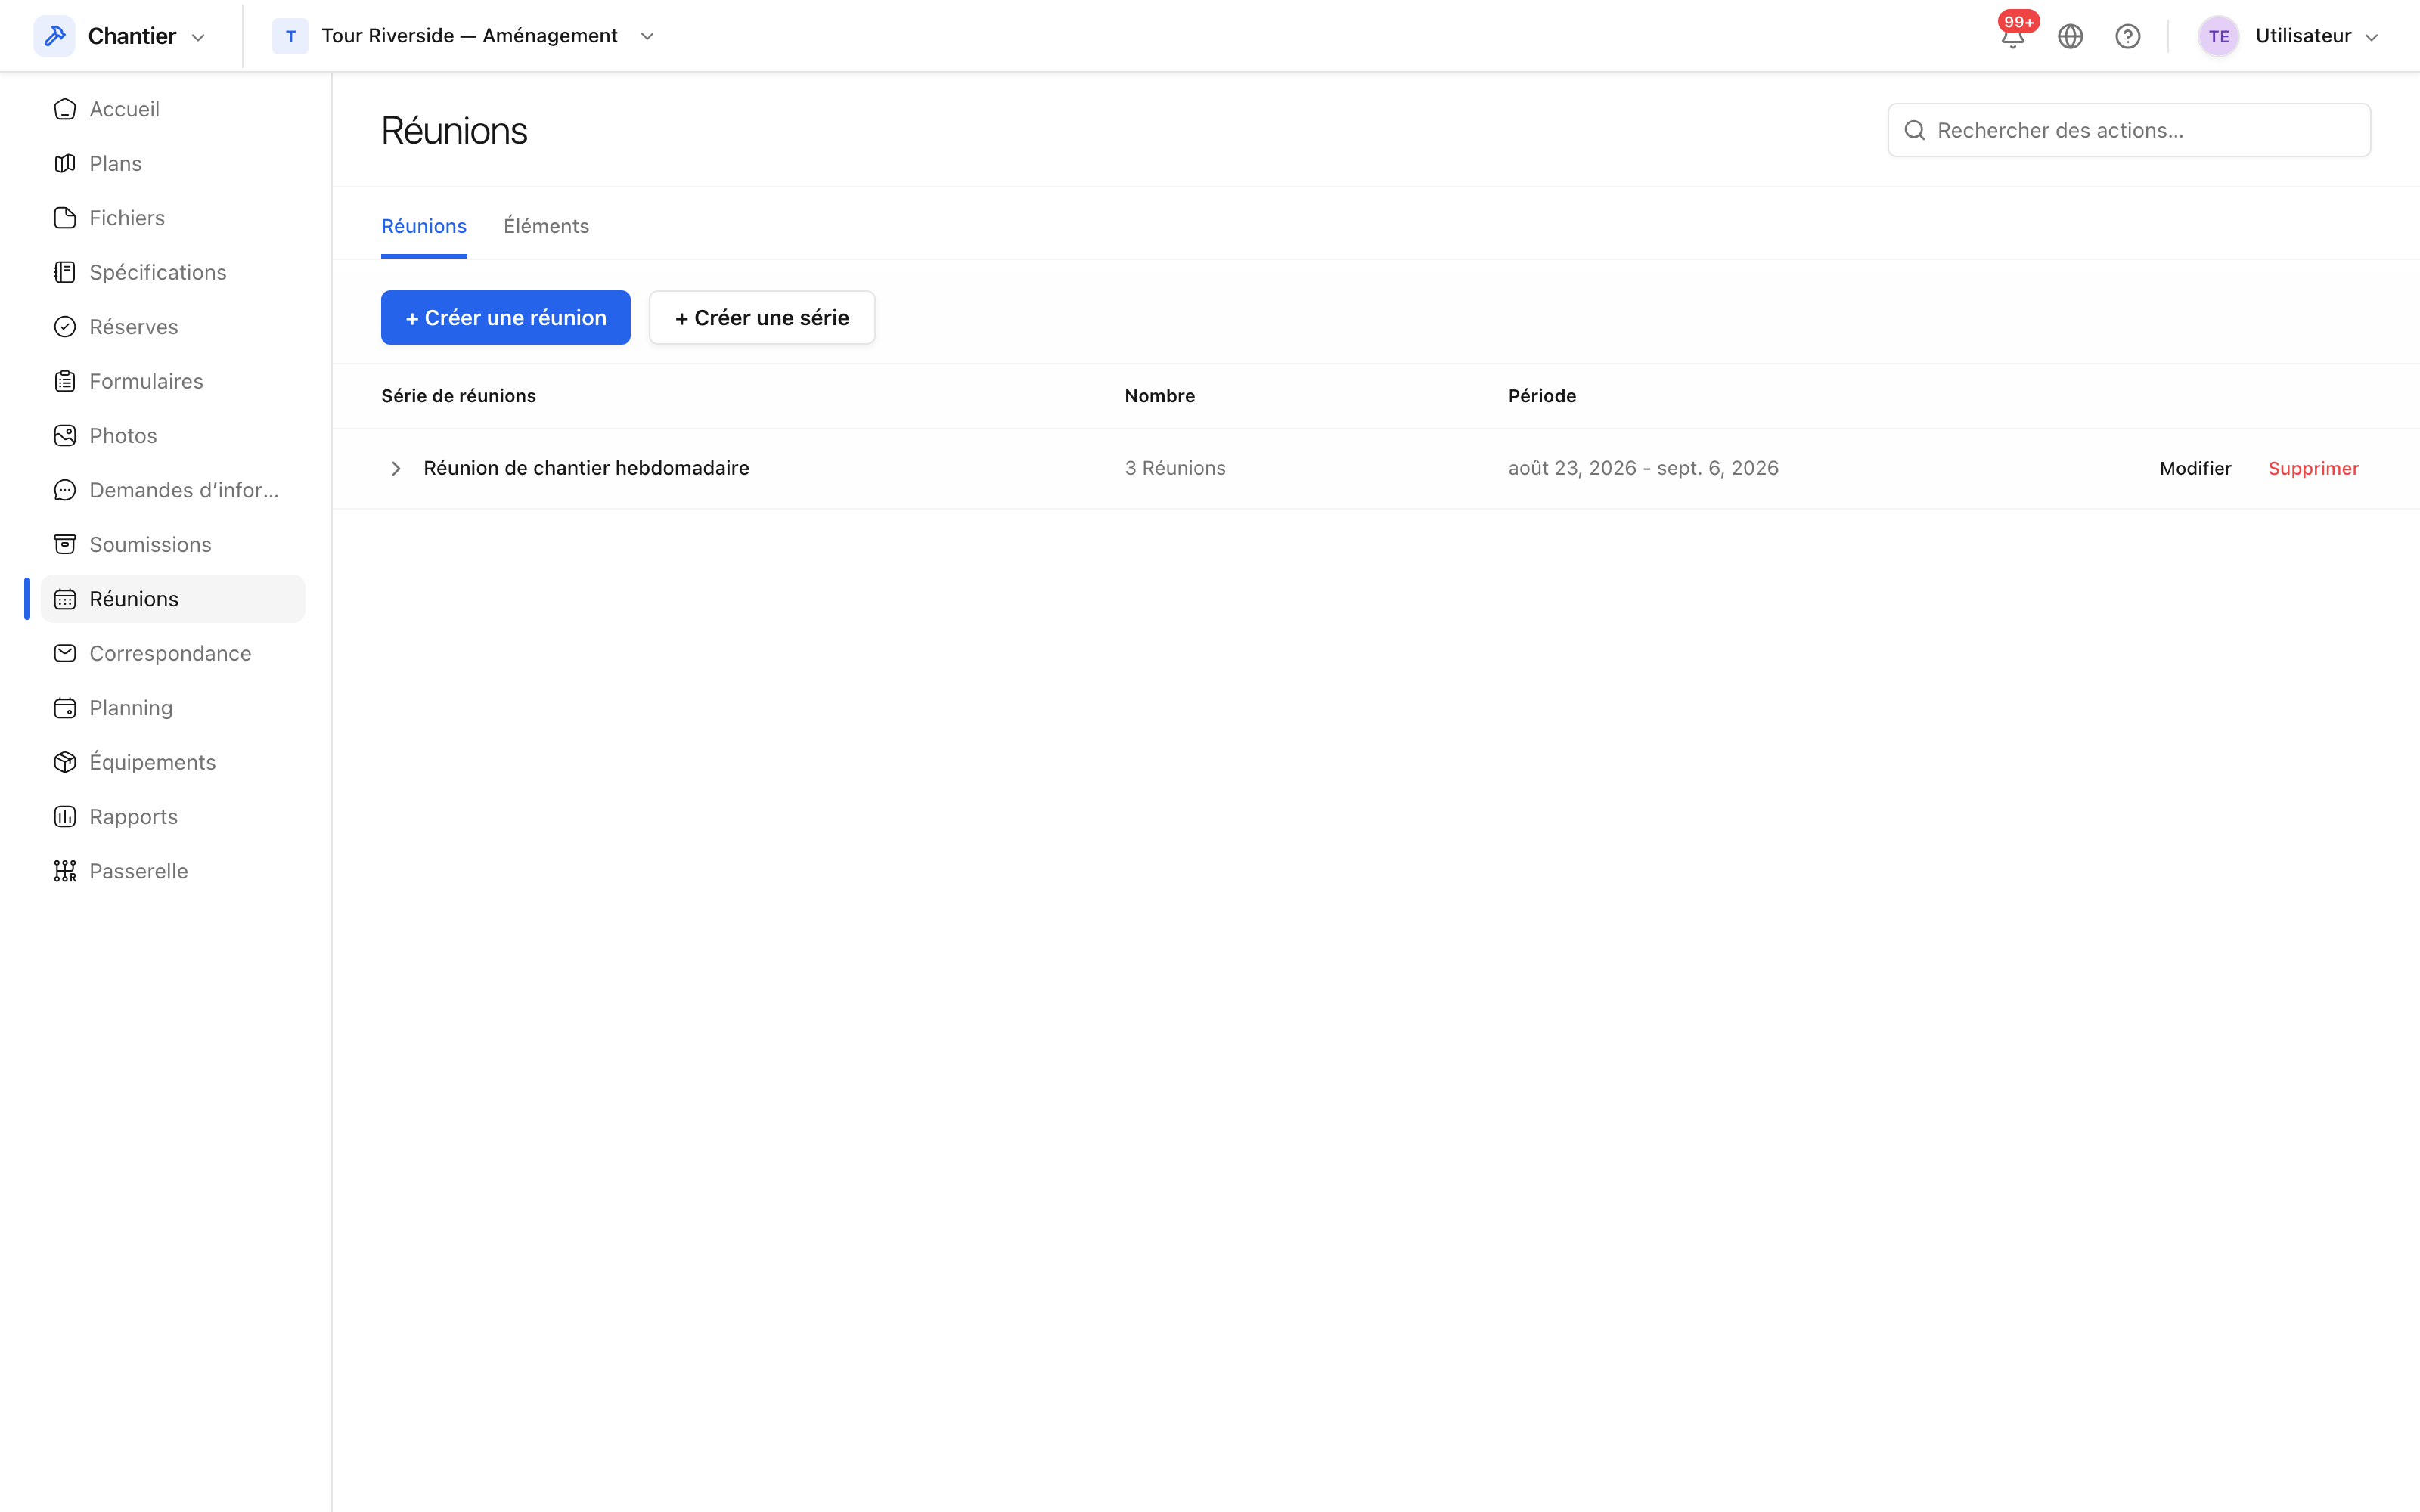Click the Formulaires clipboard icon
The image size is (2420, 1512).
pyautogui.click(x=65, y=381)
